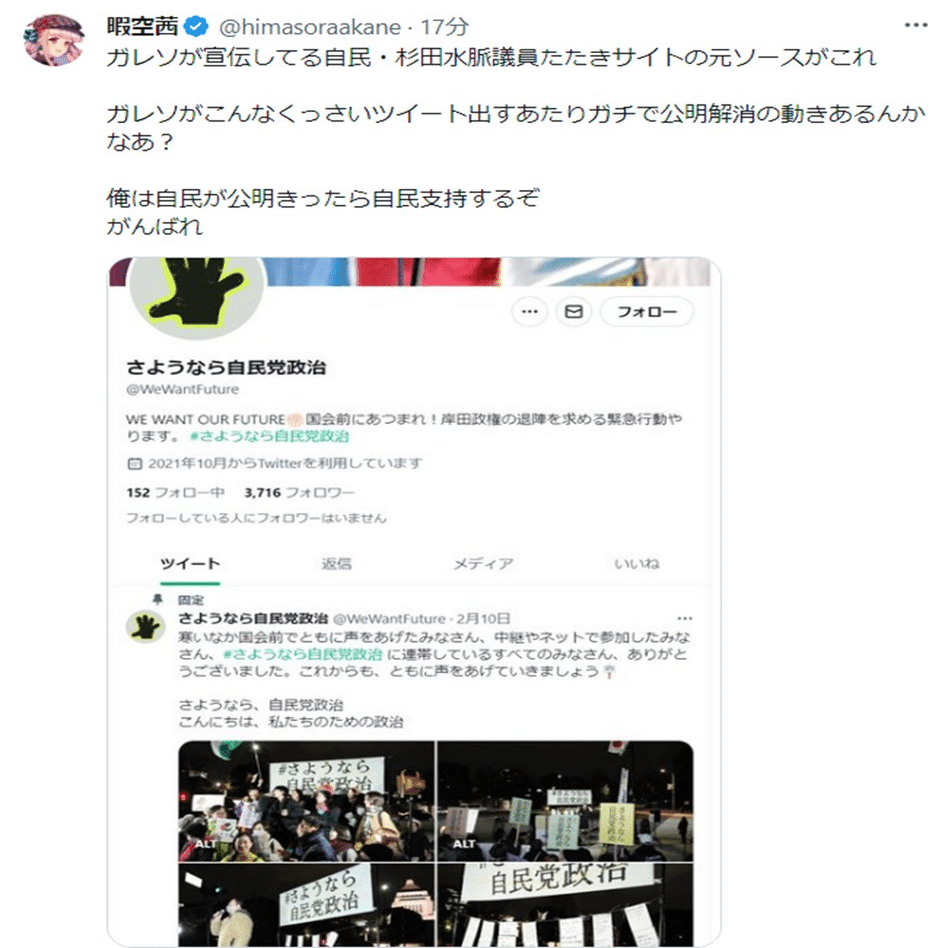Click #さようなら自民党政治 hashtag in bio

click(x=269, y=436)
